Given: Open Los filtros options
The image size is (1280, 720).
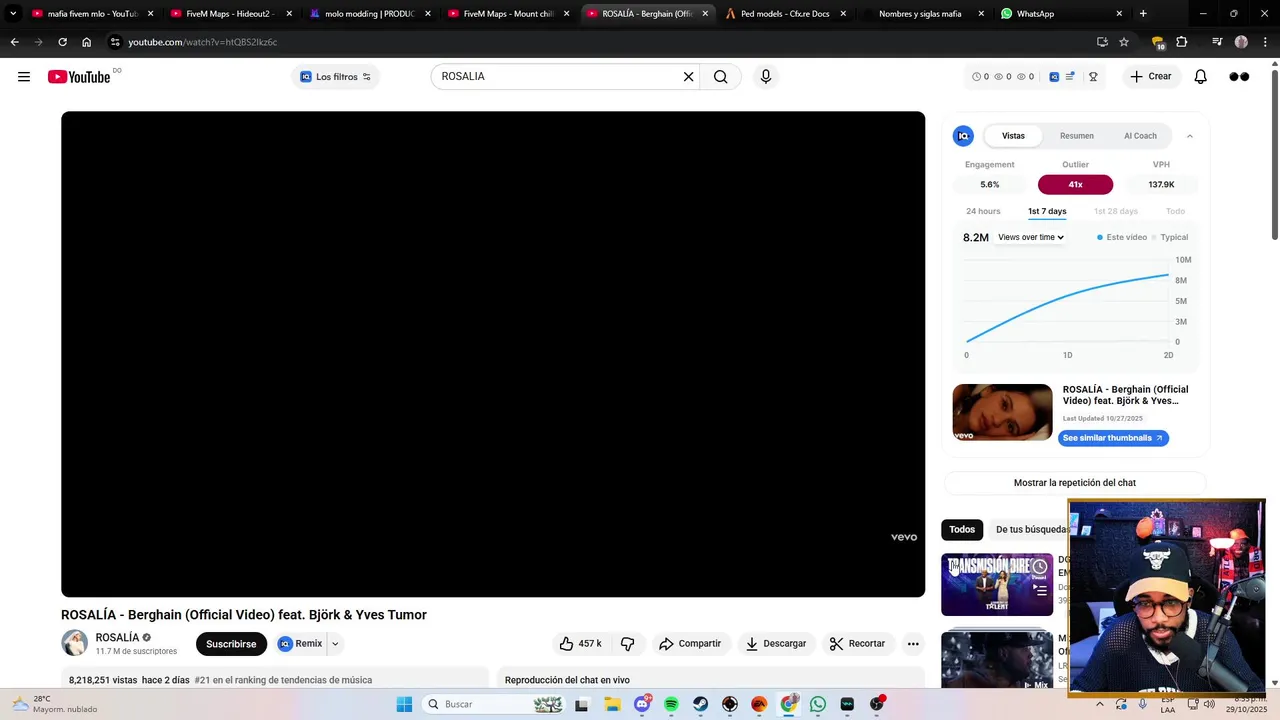Looking at the screenshot, I should [336, 77].
